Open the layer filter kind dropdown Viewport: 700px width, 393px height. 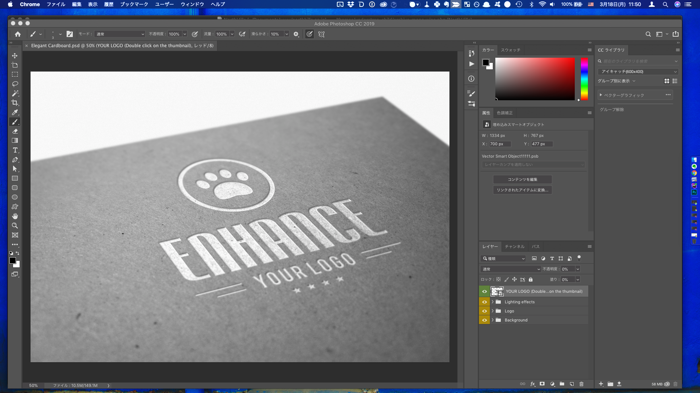coord(504,259)
